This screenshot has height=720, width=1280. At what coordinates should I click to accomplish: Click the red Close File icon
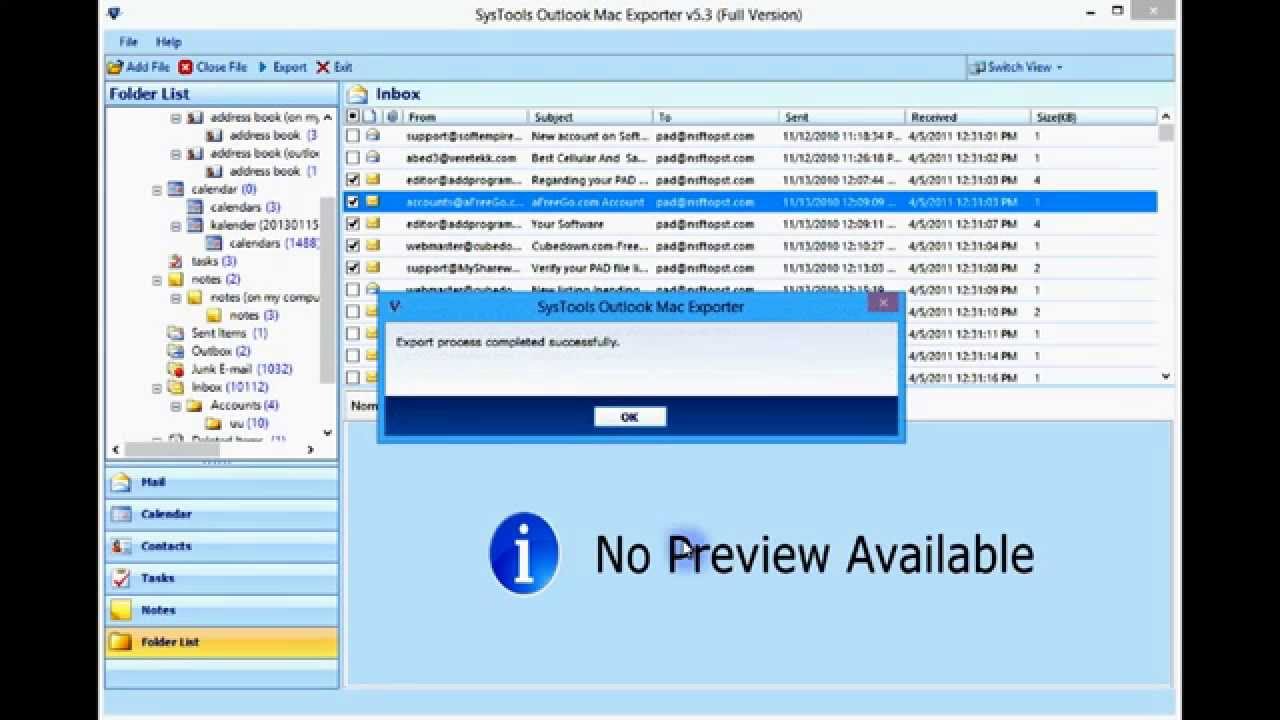pos(186,67)
